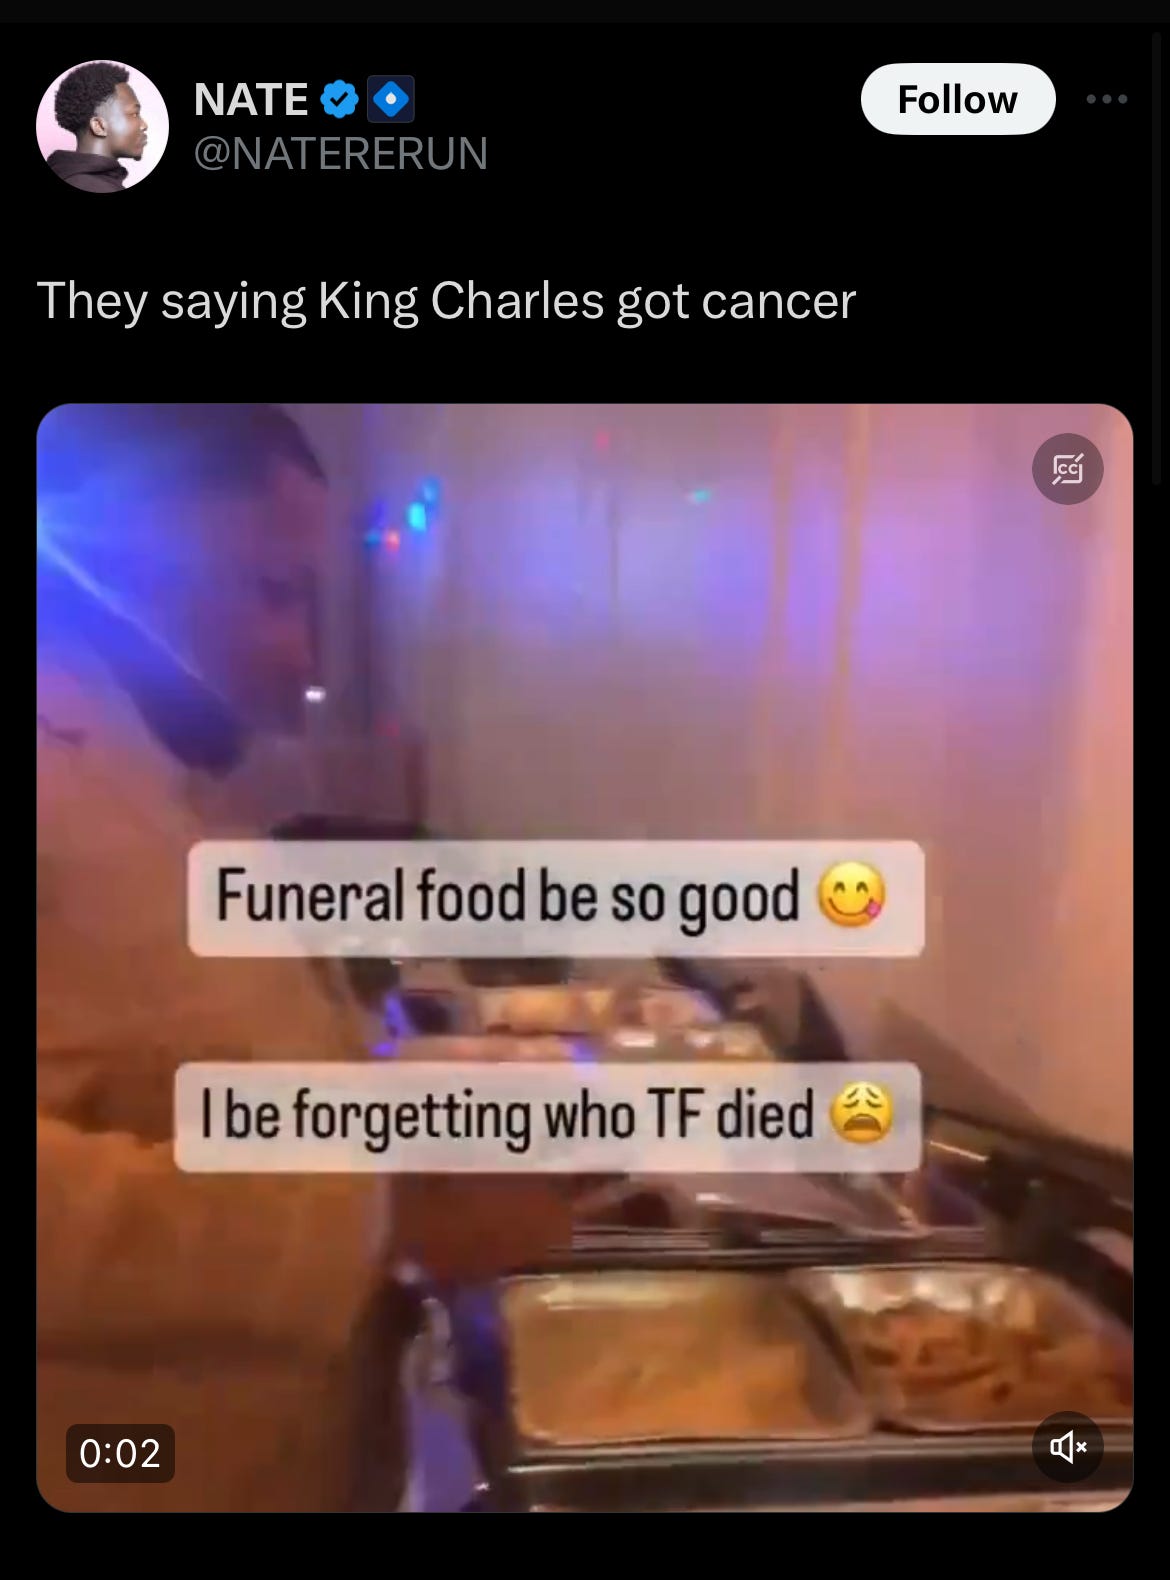Open the NATE display name link
The width and height of the screenshot is (1170, 1580).
(x=250, y=99)
